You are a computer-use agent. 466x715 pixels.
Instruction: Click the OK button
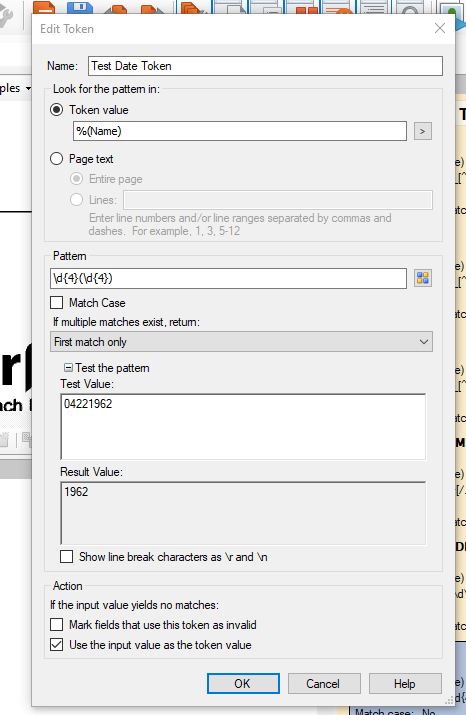pyautogui.click(x=243, y=684)
